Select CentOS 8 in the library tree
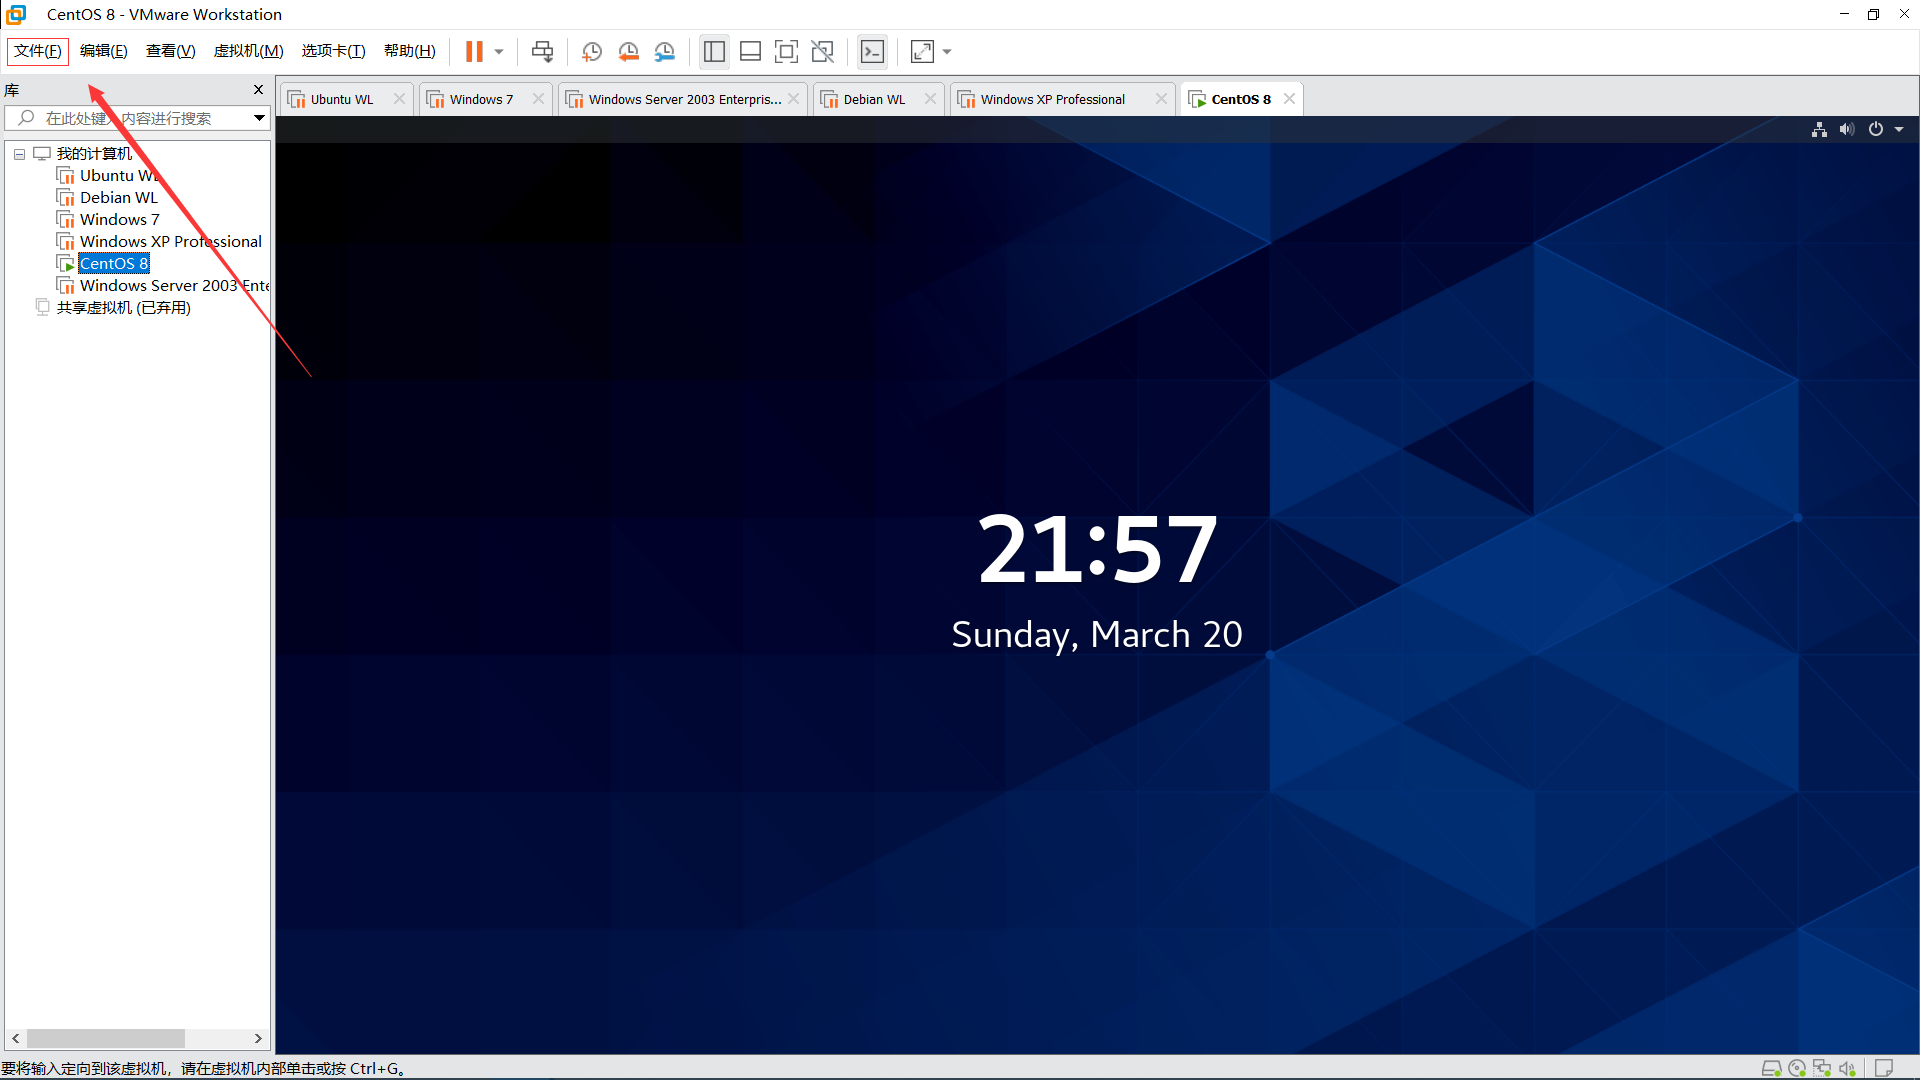The image size is (1920, 1080). tap(114, 263)
